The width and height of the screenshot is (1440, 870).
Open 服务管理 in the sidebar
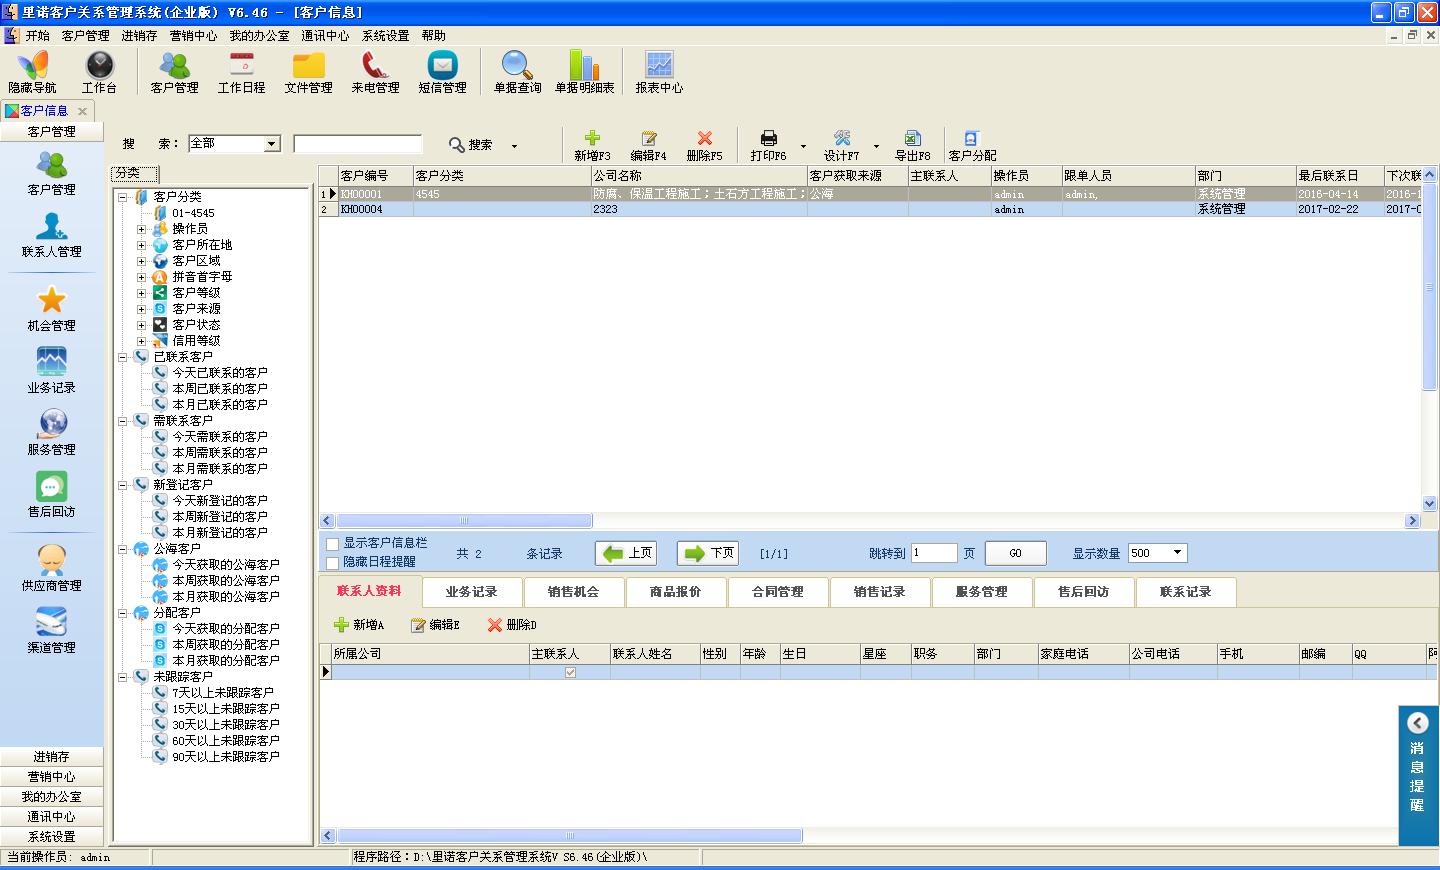click(52, 433)
